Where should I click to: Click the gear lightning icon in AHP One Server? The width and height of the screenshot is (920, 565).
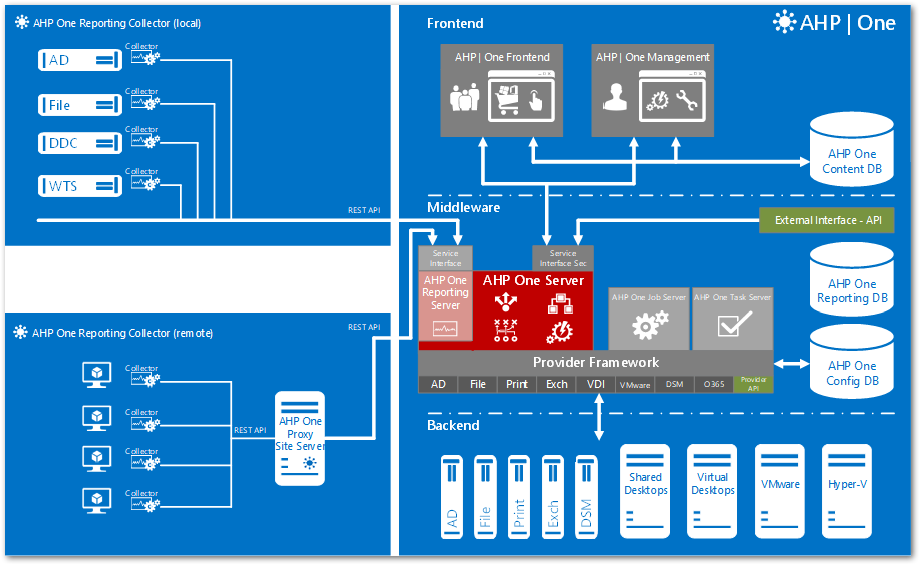click(x=559, y=331)
